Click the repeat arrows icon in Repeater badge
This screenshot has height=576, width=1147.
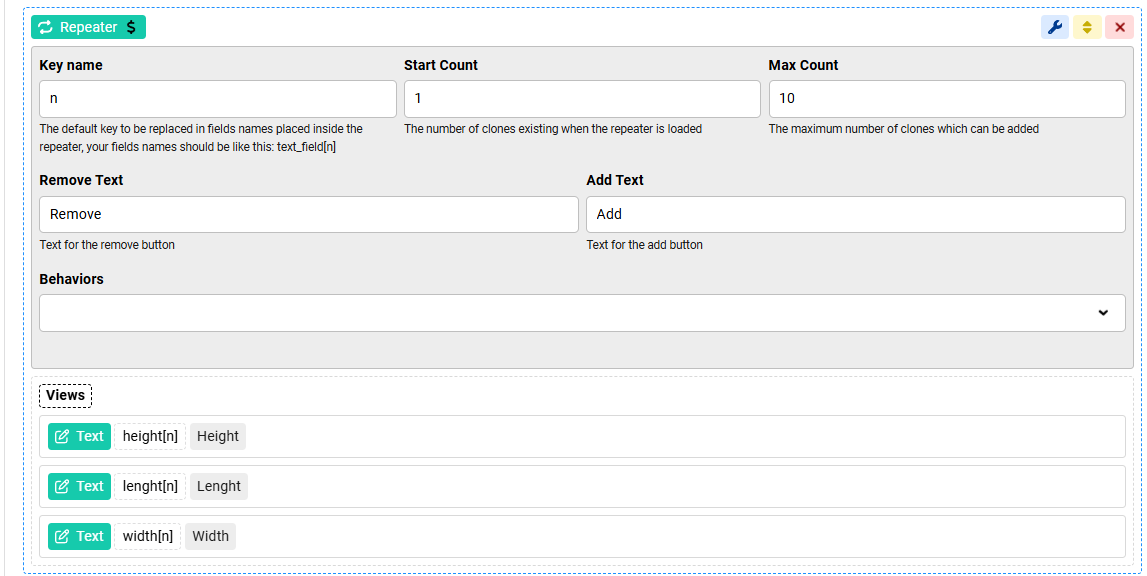(46, 27)
